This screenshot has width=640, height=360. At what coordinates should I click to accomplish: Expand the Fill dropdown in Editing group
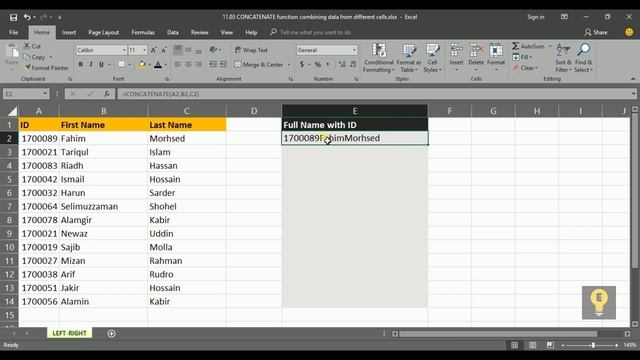click(531, 57)
